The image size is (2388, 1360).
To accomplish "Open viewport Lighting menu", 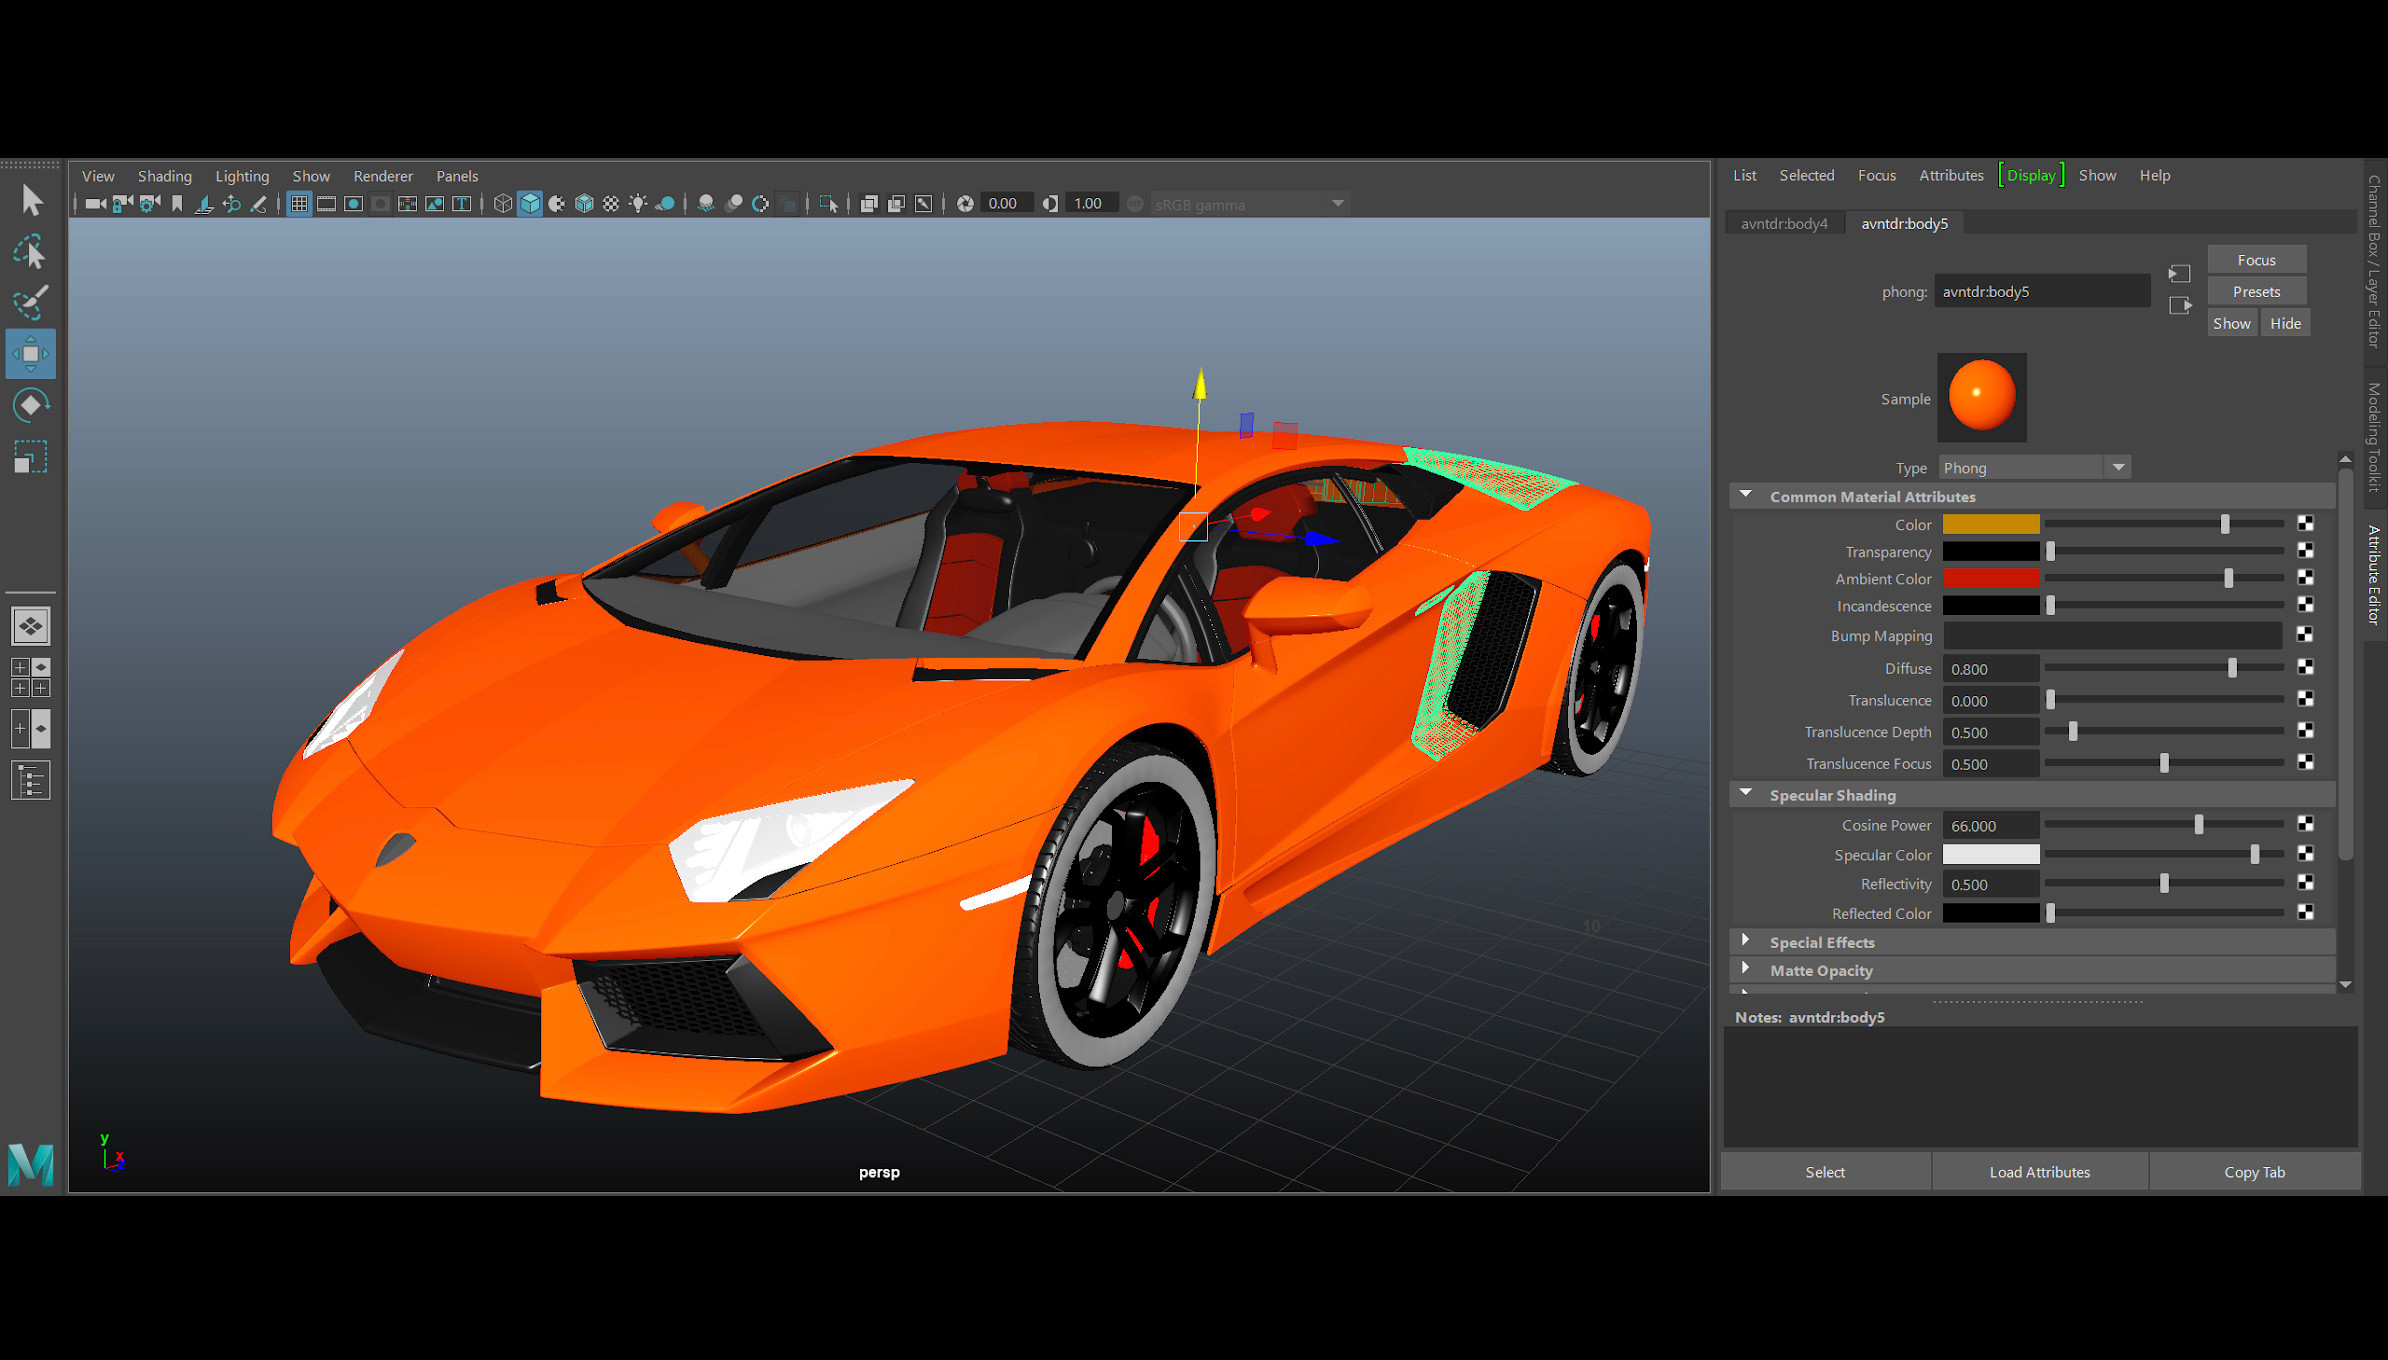I will [x=242, y=176].
